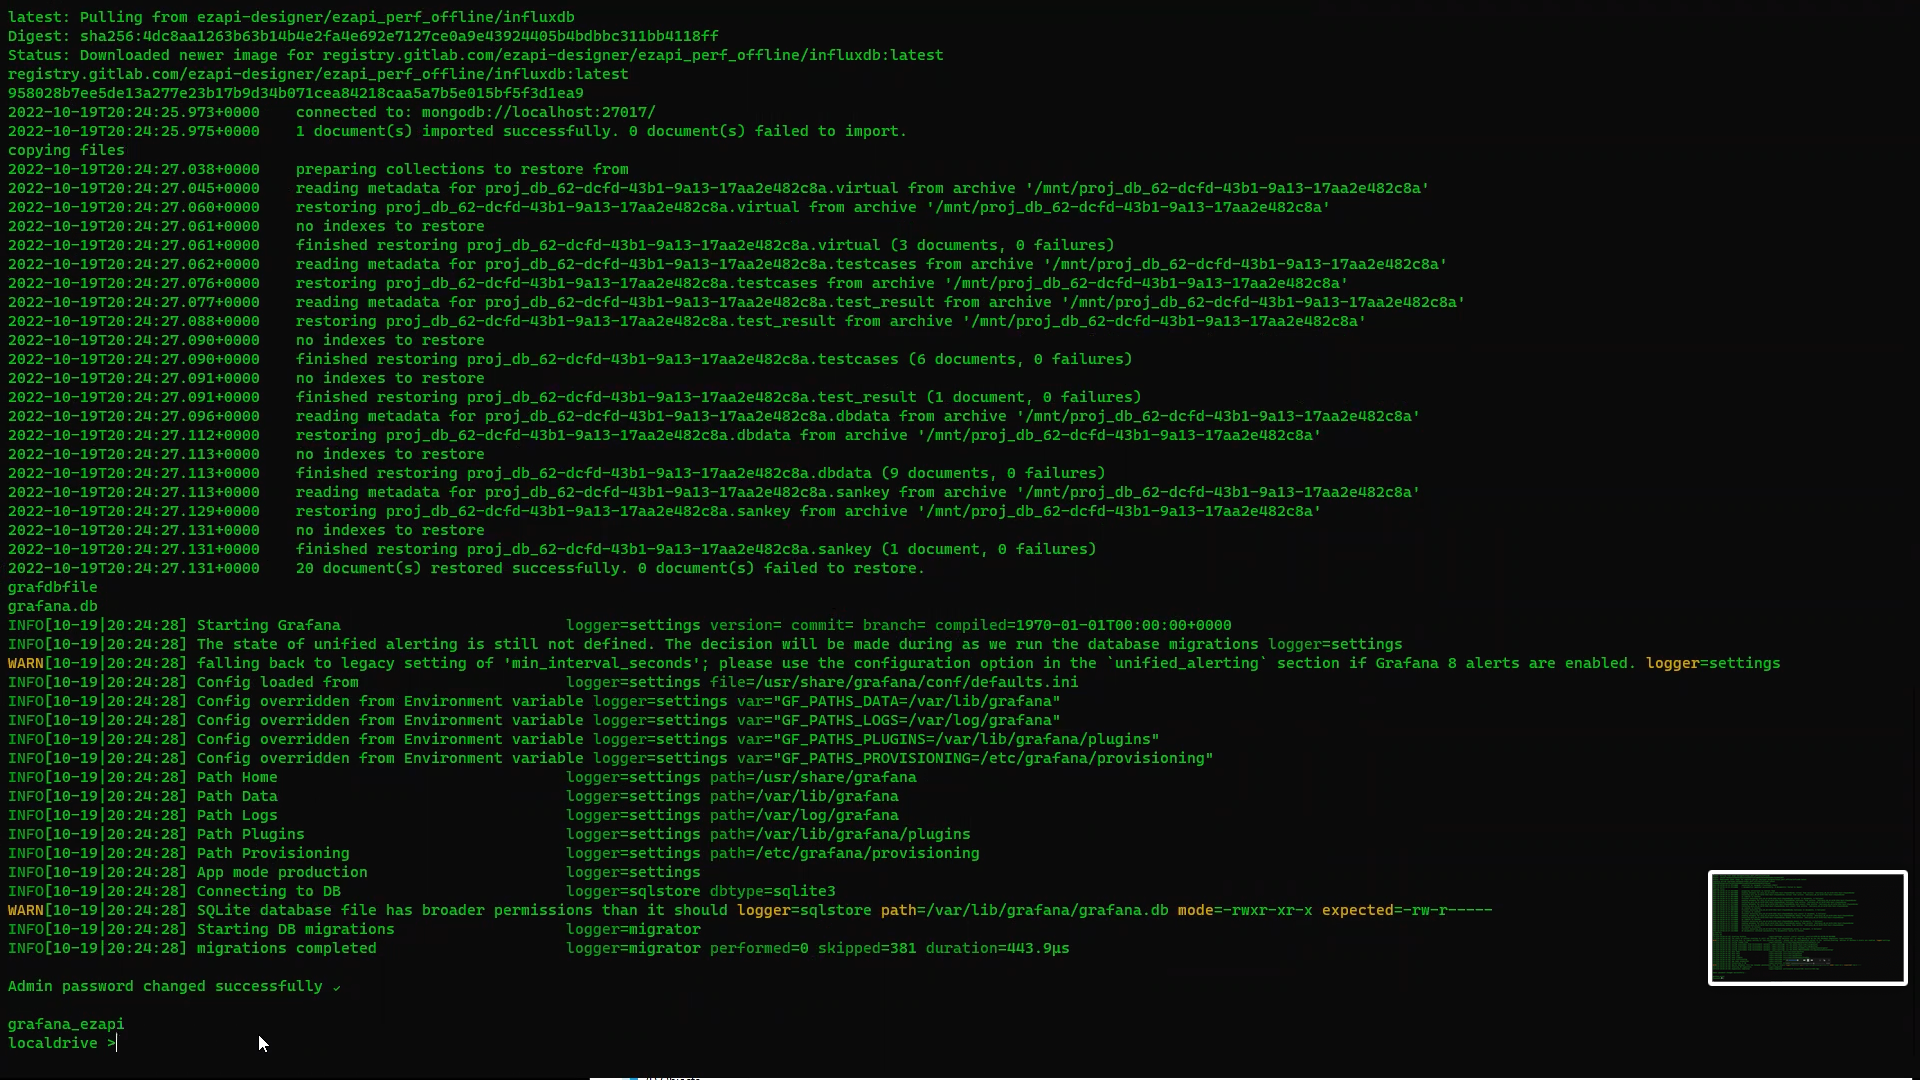Click the 'Starting Grafana' log message
This screenshot has width=1920, height=1080.
[x=268, y=625]
